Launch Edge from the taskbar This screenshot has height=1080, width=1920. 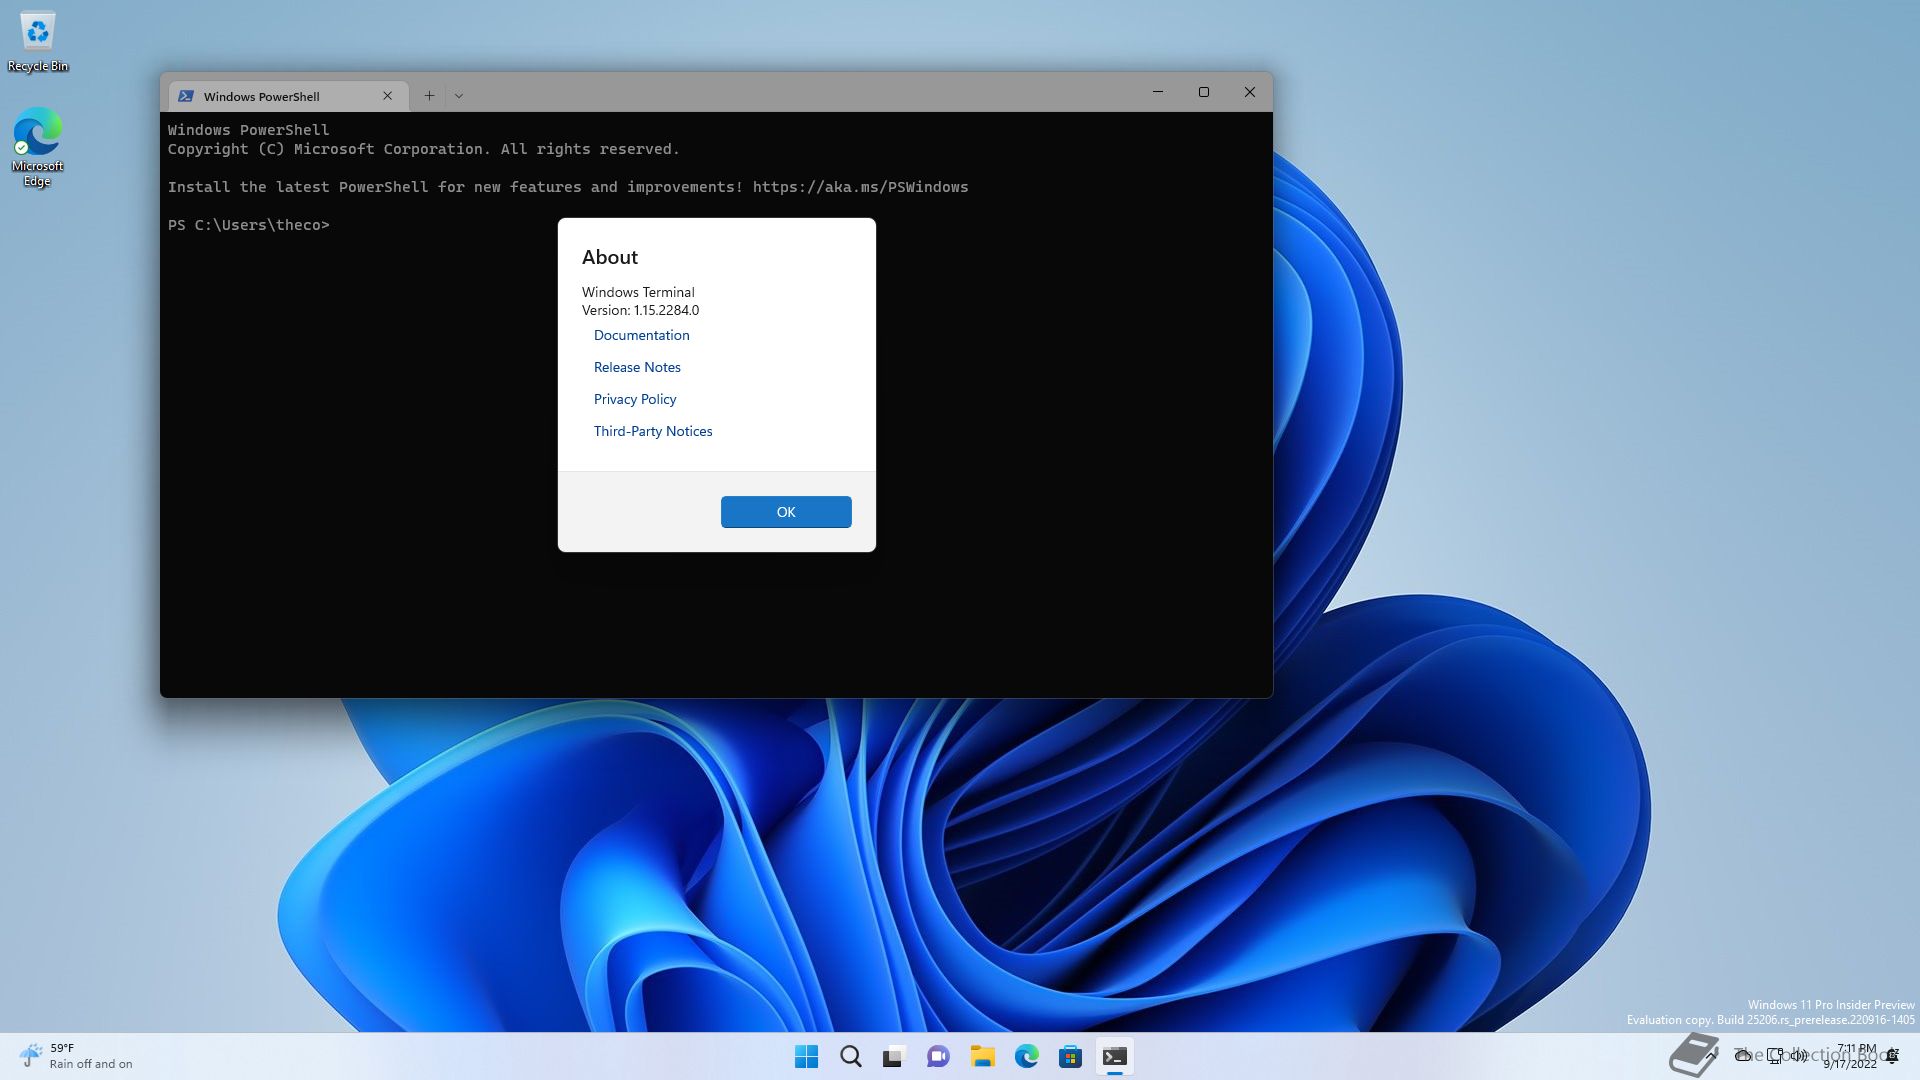(x=1026, y=1057)
